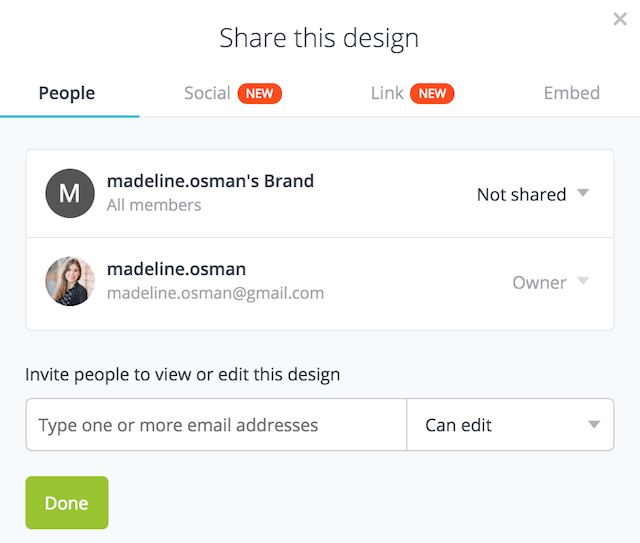This screenshot has width=640, height=543.
Task: Click the NEW badge beside Link
Action: pos(432,94)
